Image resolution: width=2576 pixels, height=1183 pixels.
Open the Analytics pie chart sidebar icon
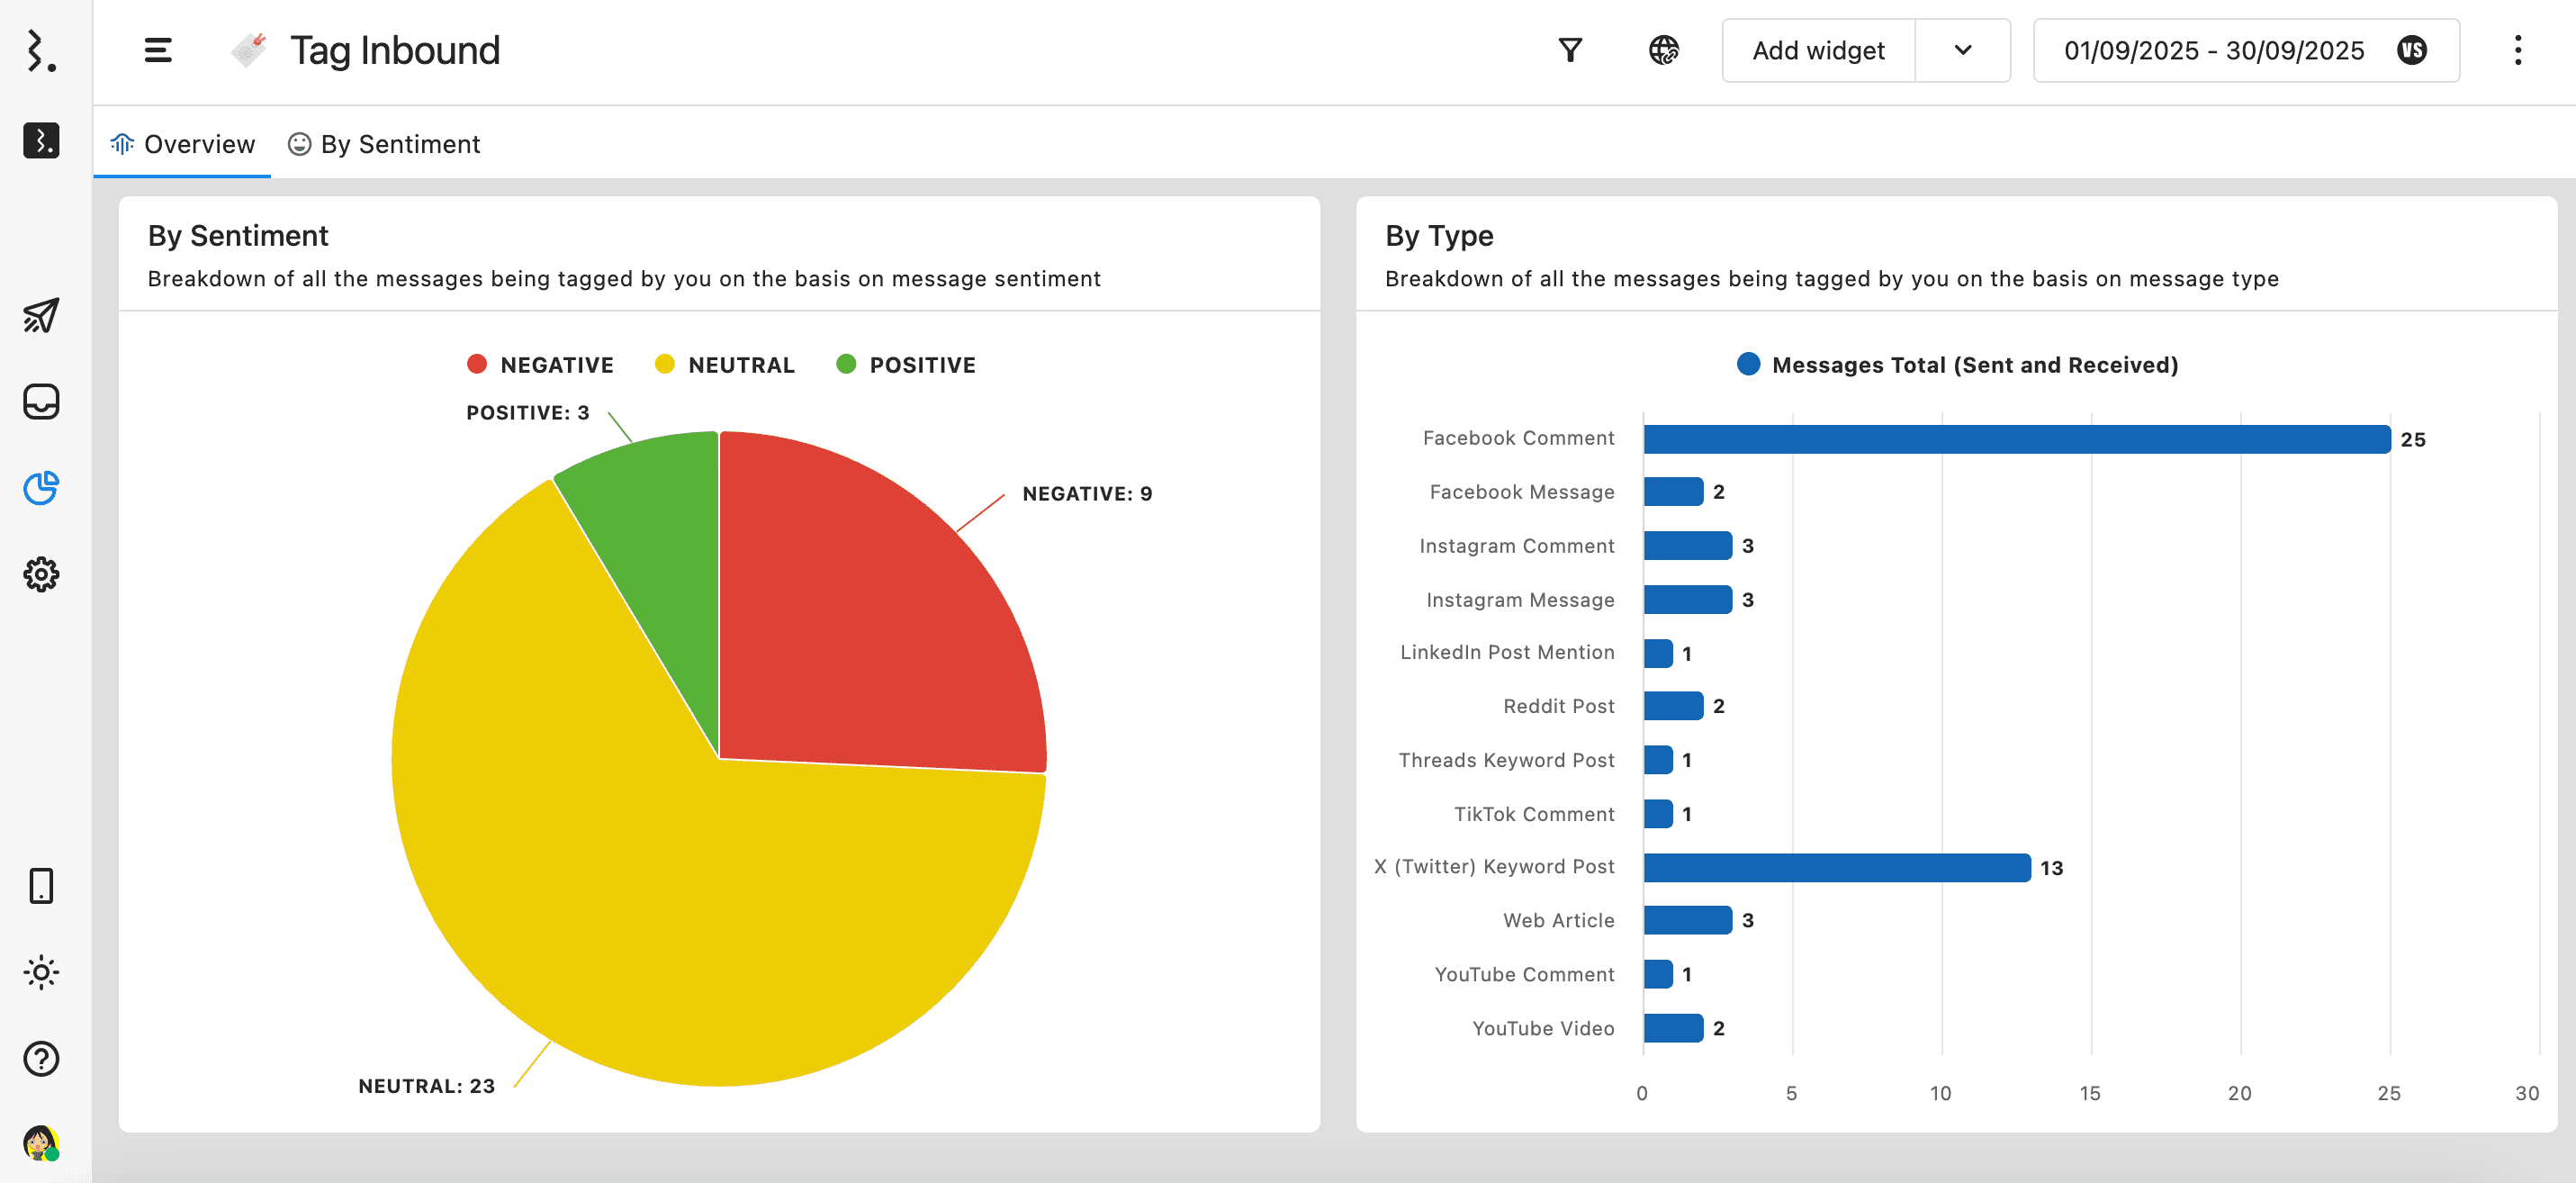(41, 488)
